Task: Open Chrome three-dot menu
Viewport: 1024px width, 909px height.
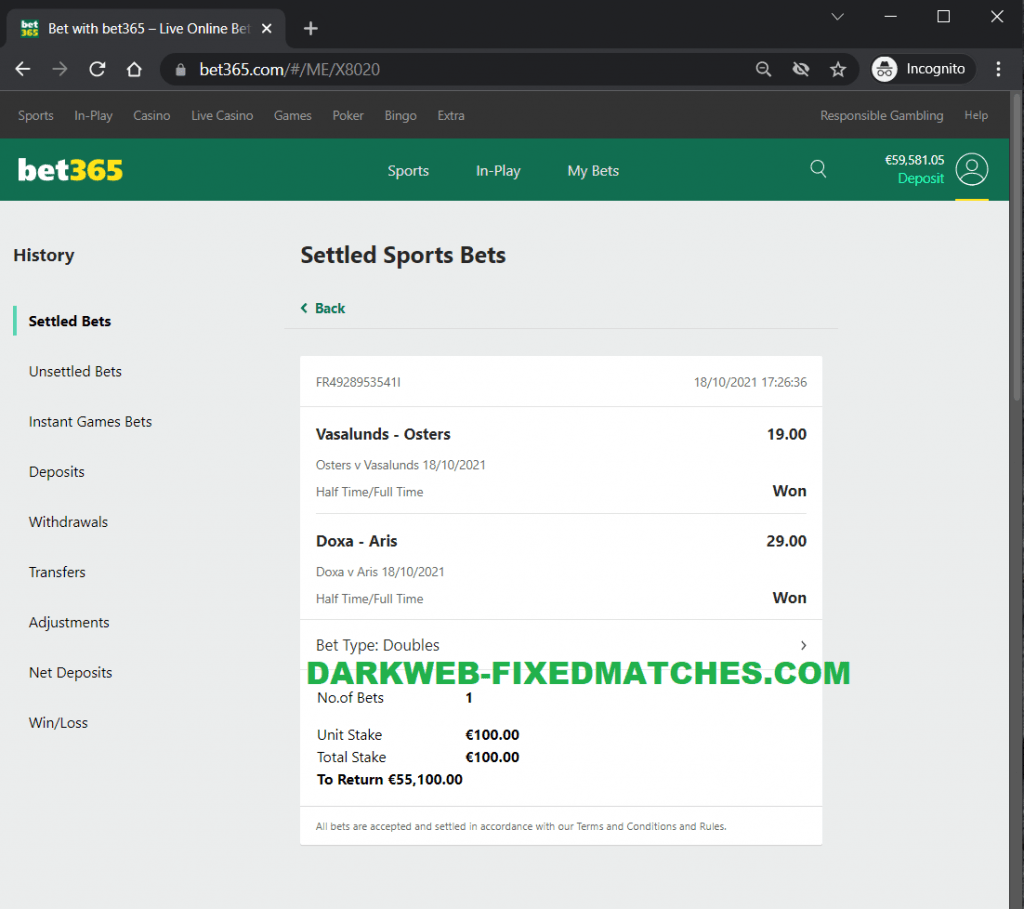Action: [x=998, y=69]
